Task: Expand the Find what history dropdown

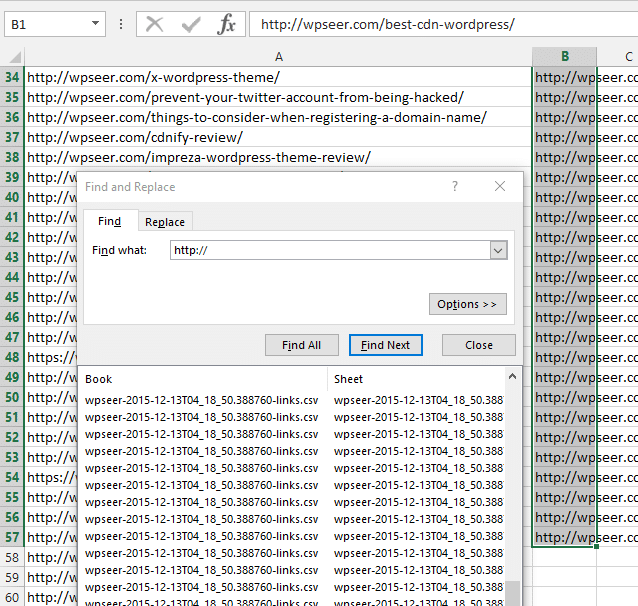Action: 498,250
